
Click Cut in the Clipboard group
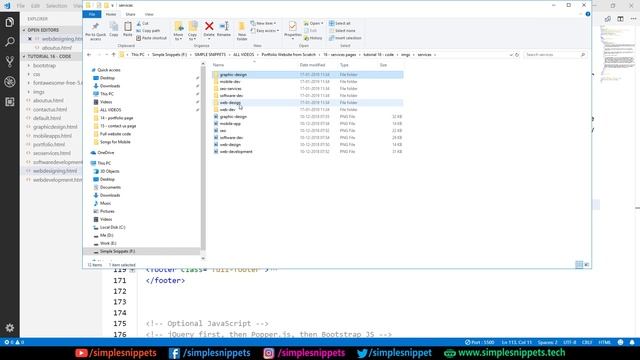pyautogui.click(x=143, y=23)
